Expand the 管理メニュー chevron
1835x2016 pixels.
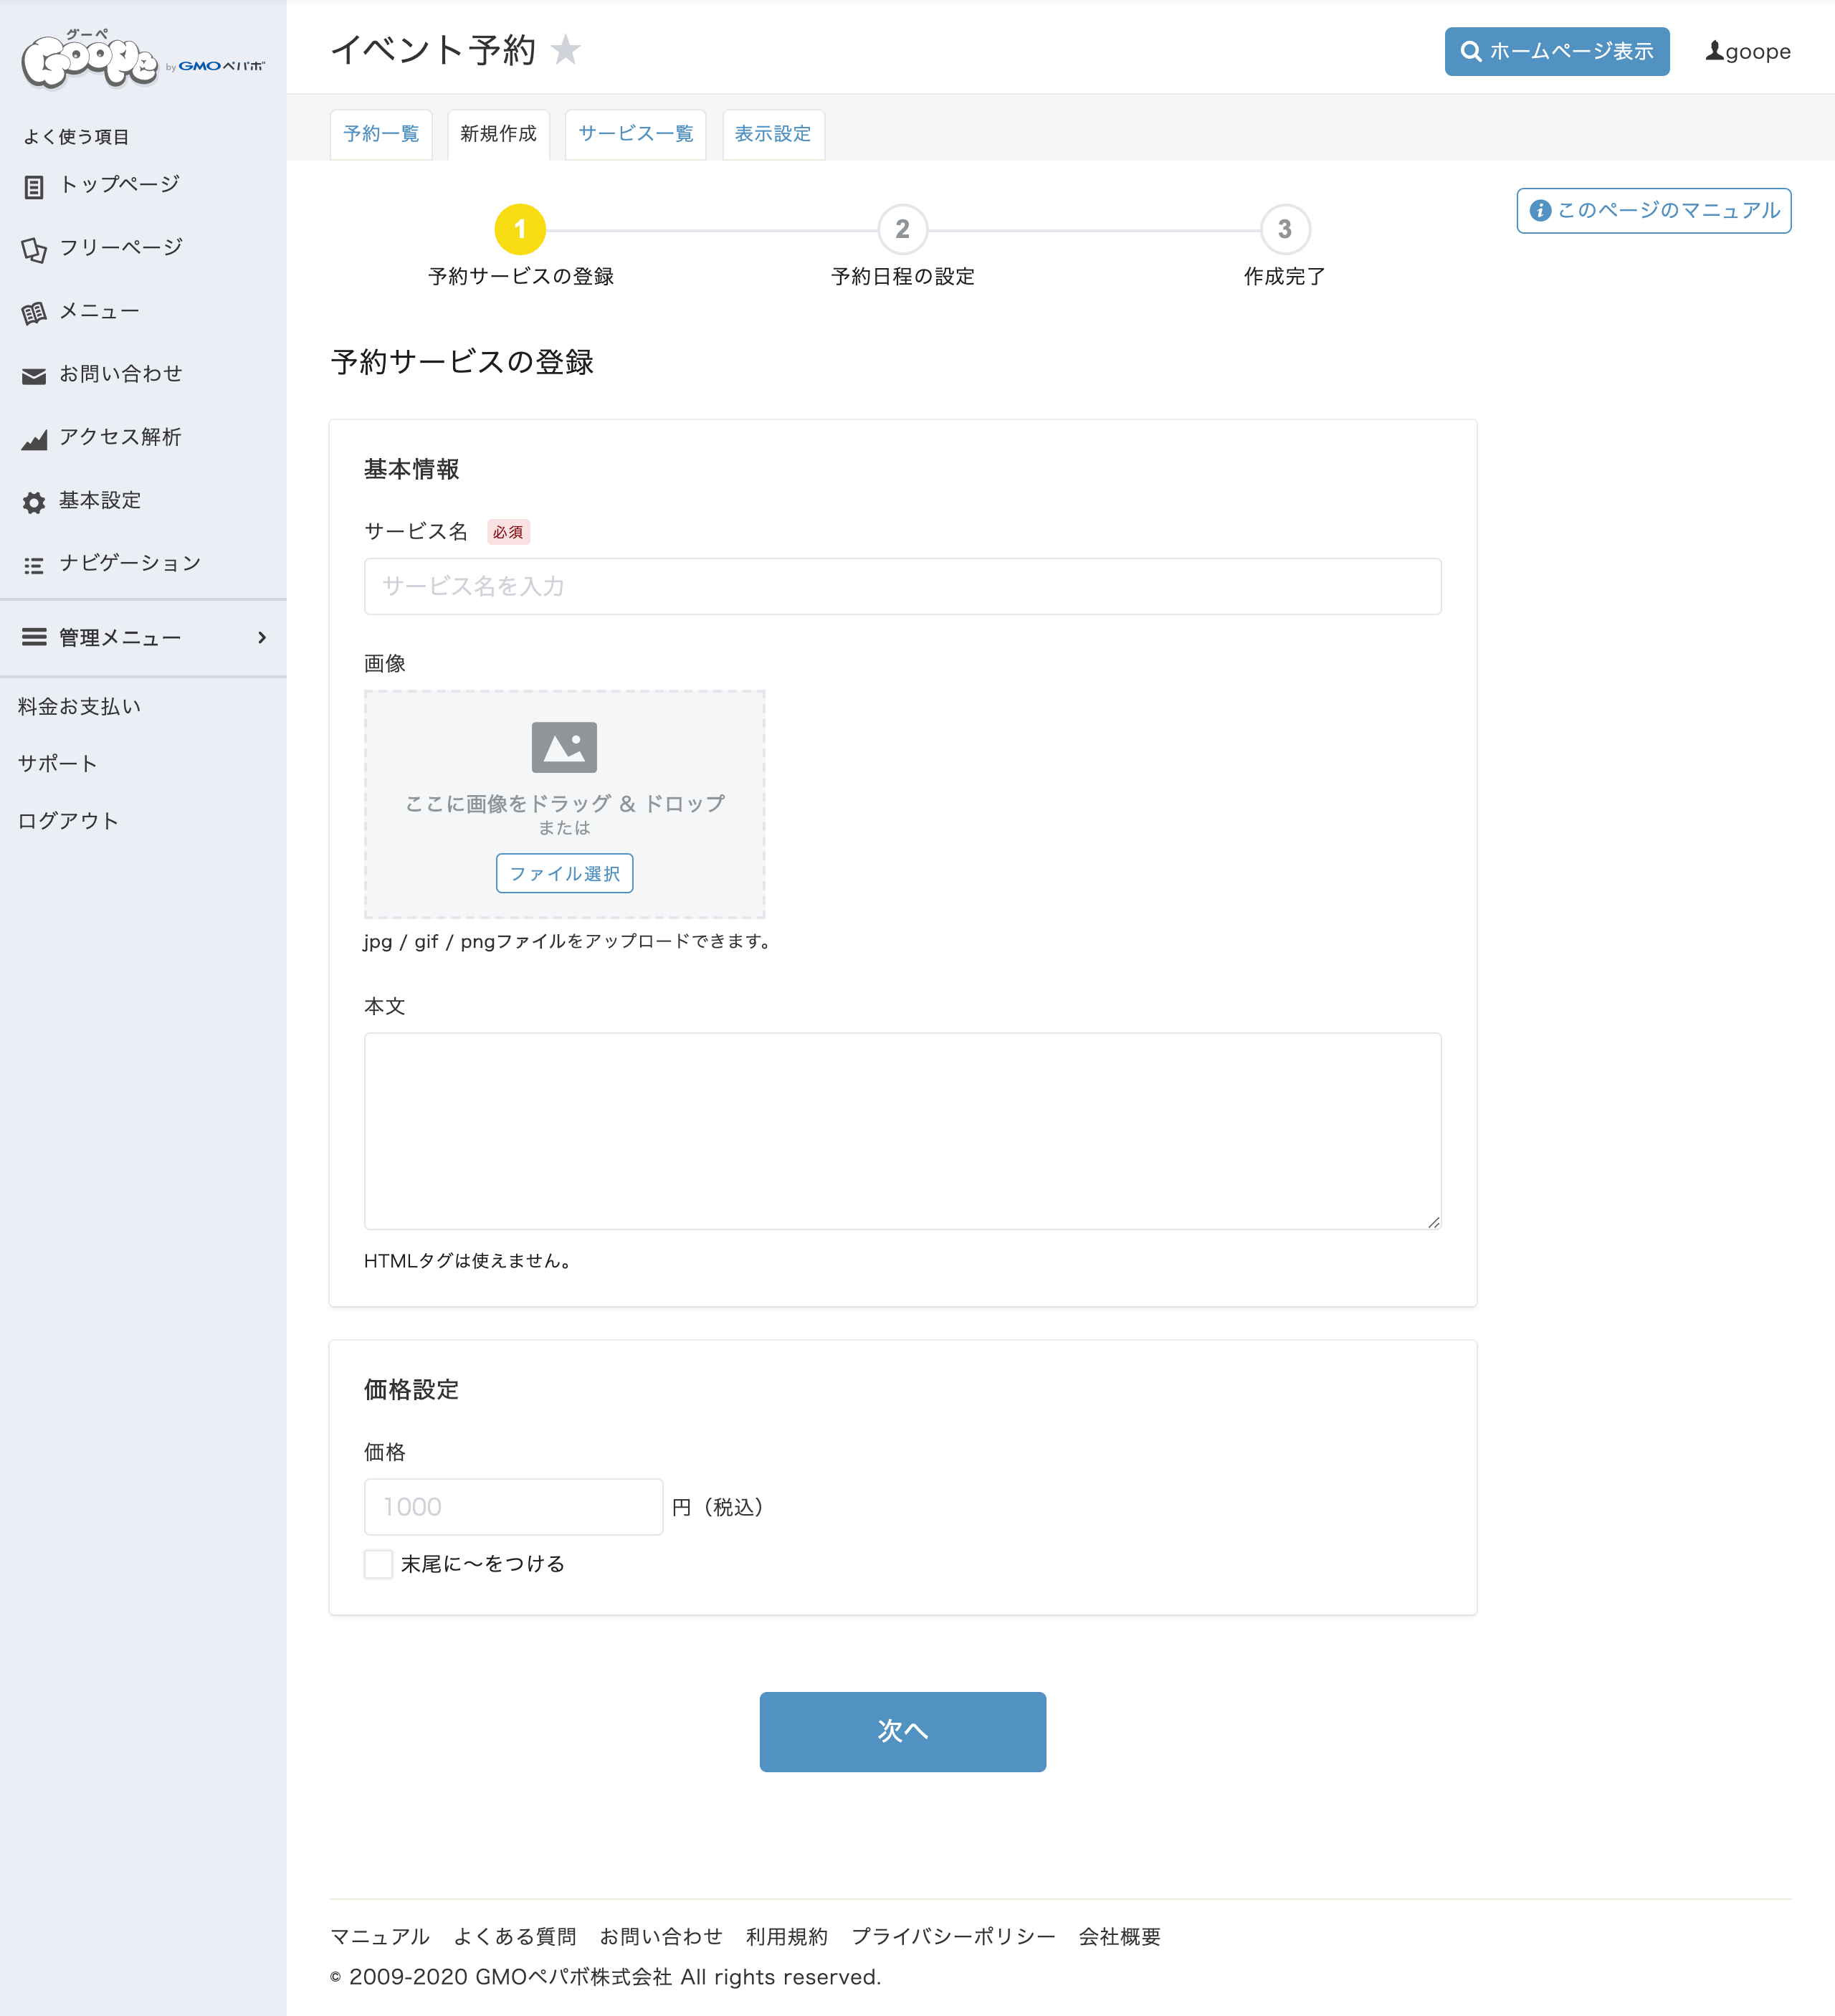(x=262, y=637)
